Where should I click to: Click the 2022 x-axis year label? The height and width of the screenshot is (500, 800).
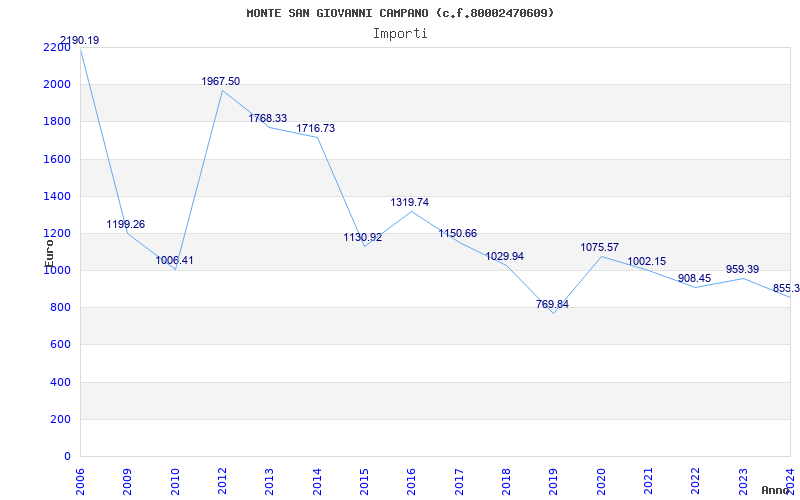695,482
